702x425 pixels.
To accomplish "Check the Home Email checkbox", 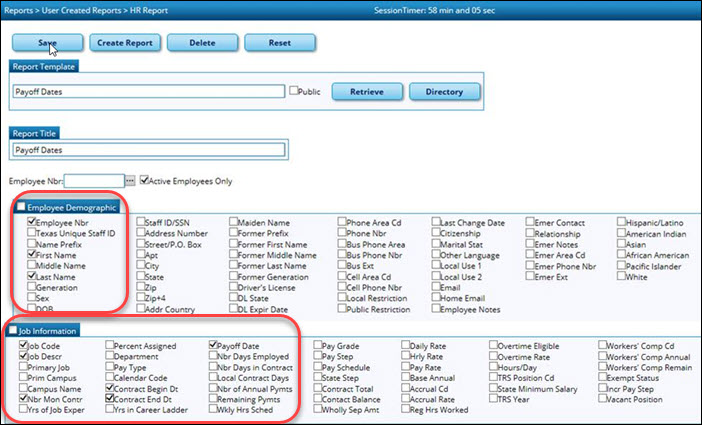I will coord(436,297).
